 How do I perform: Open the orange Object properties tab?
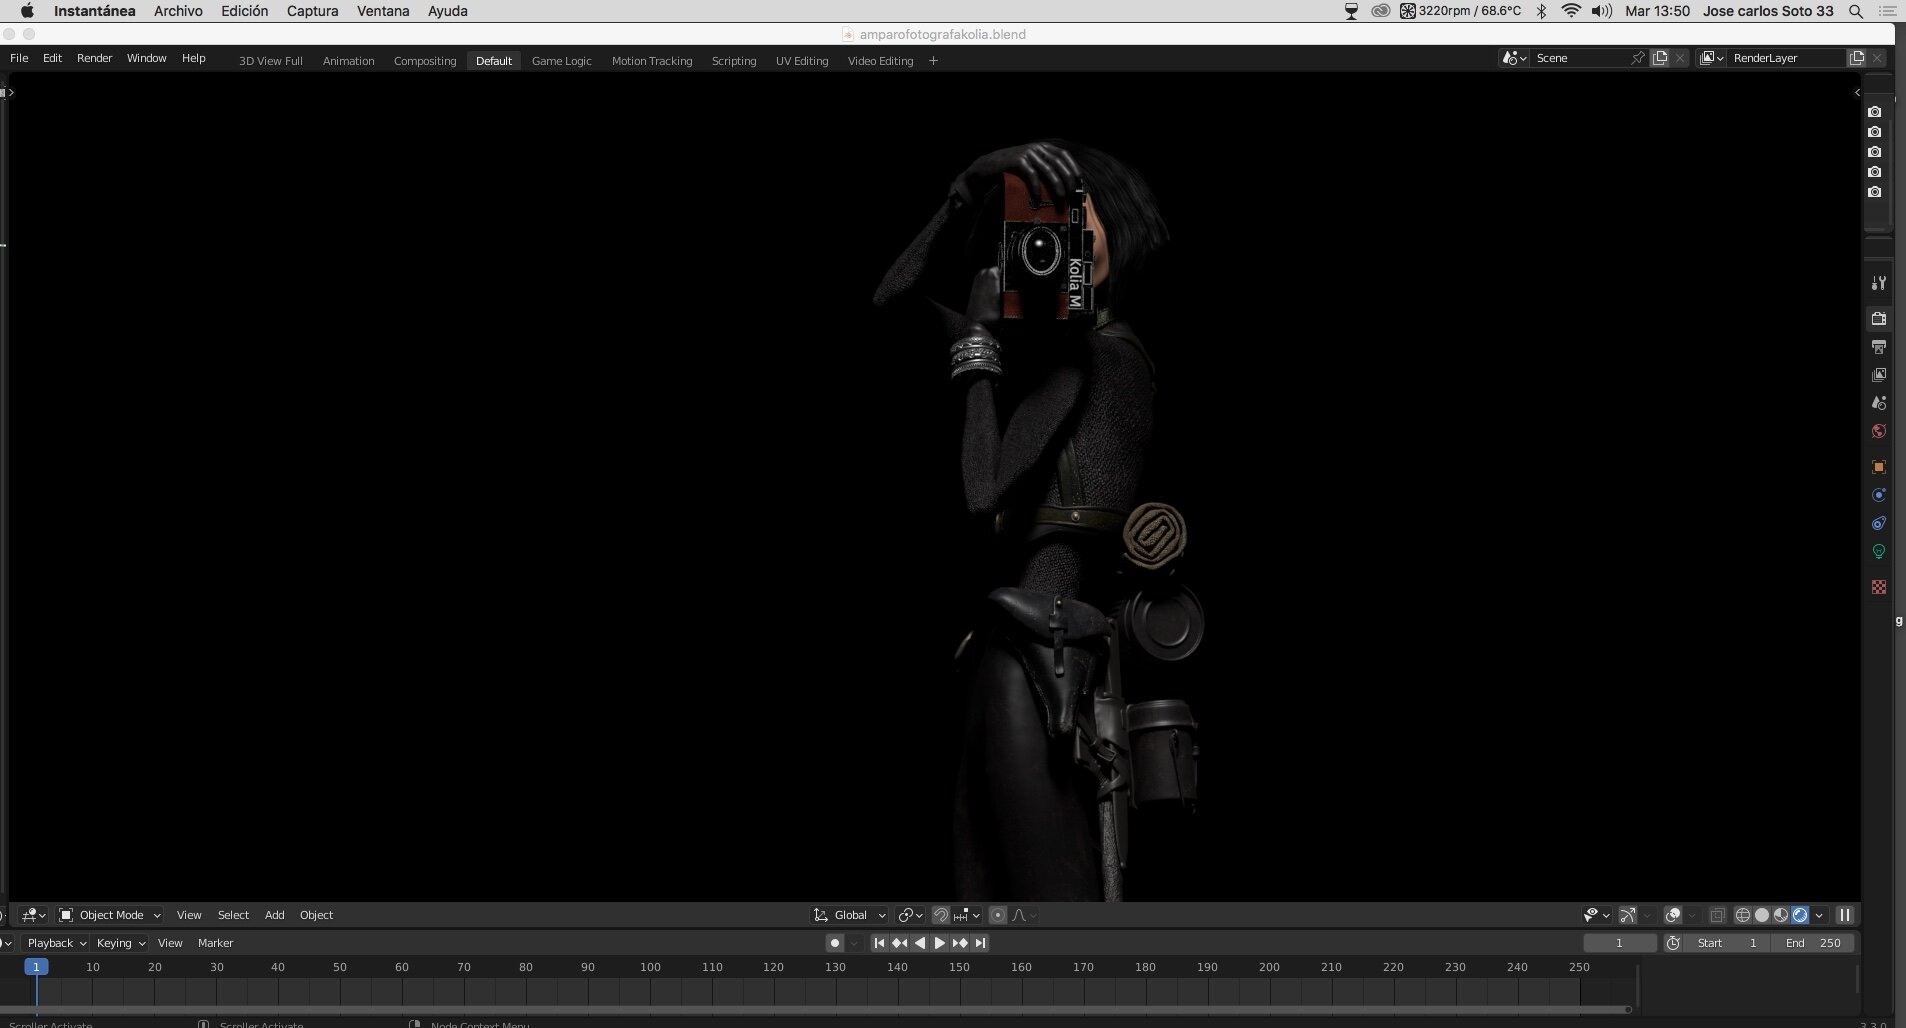coord(1878,467)
